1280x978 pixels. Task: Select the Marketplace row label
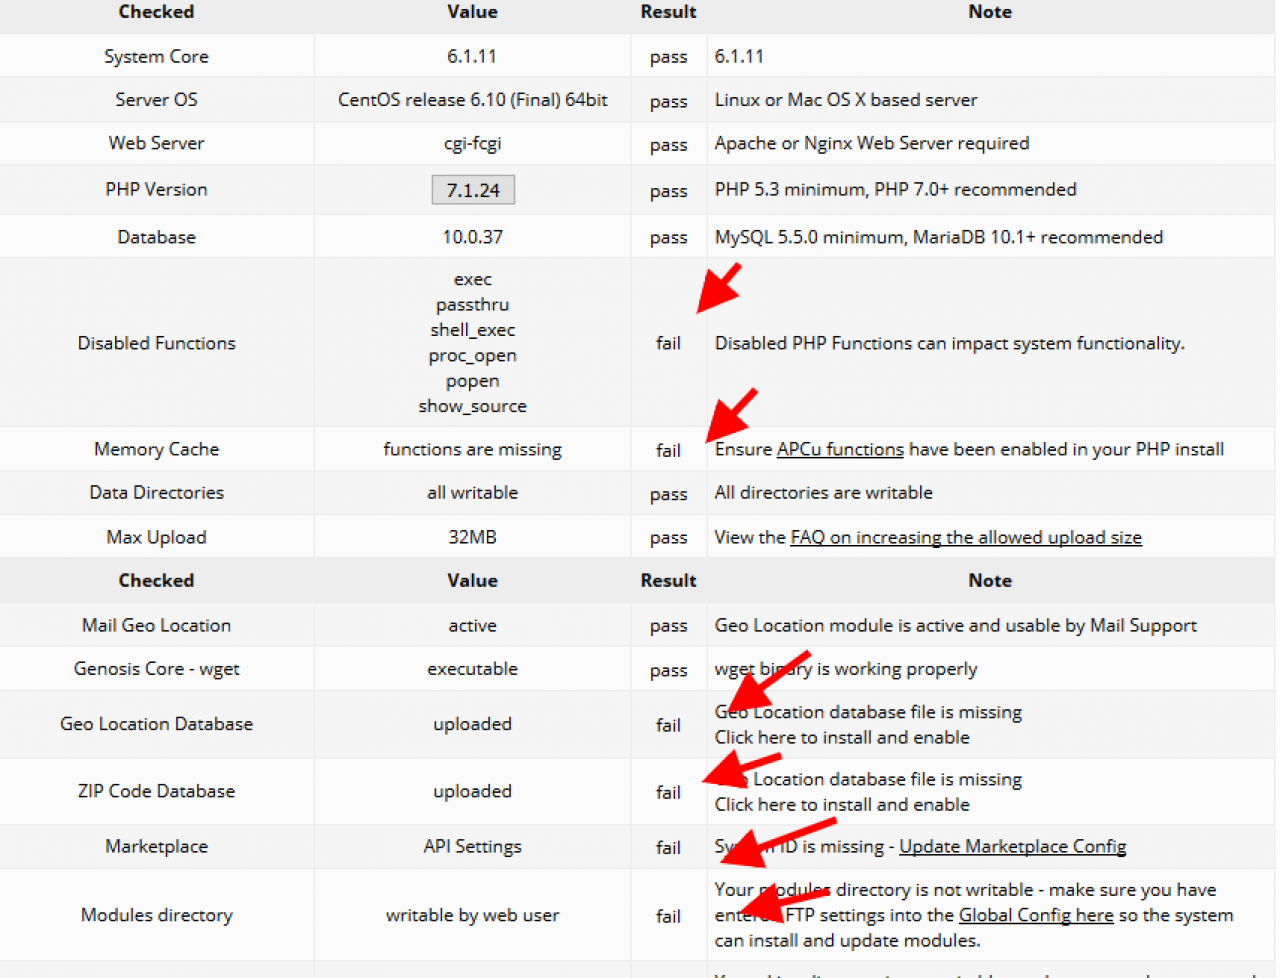(156, 846)
